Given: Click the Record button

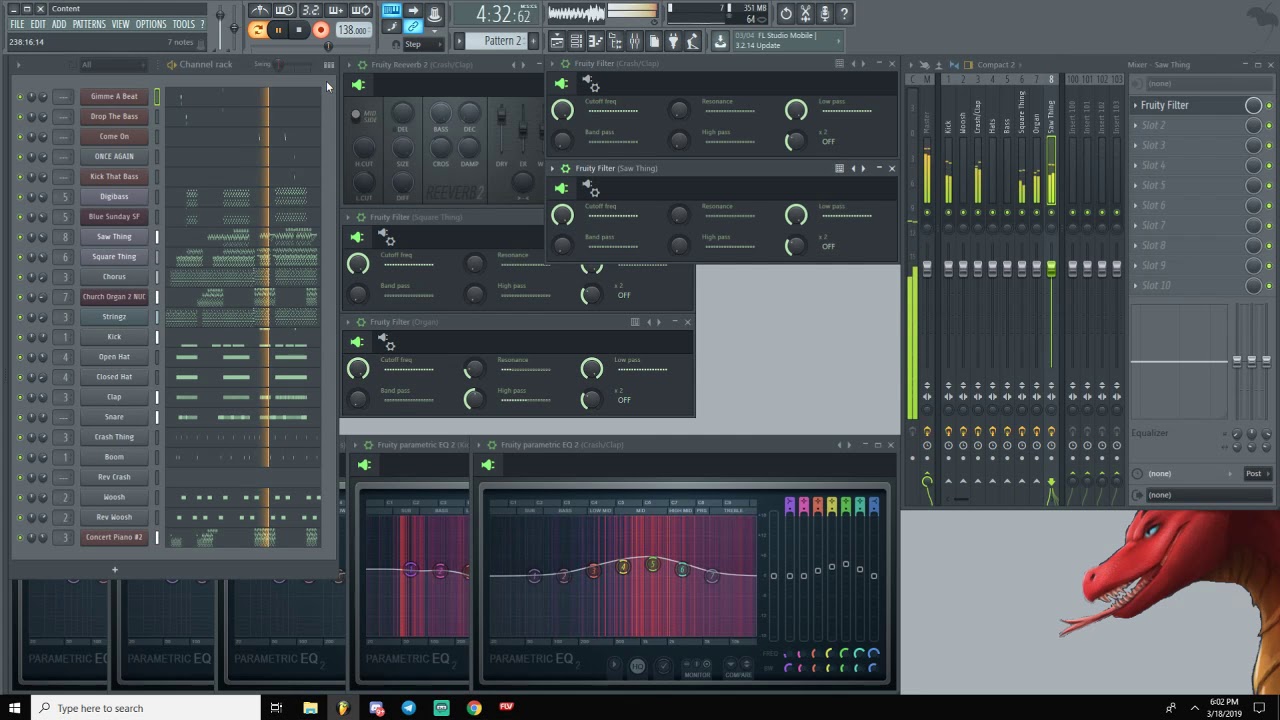Looking at the screenshot, I should 321,30.
